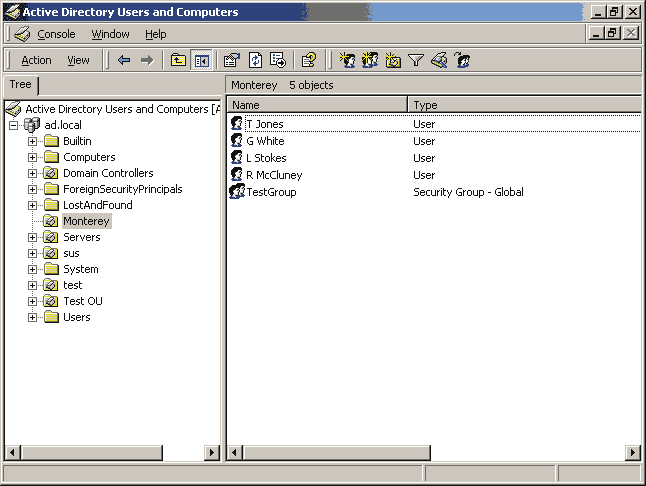Switch to the Tree tab
Viewport: 646px width, 486px height.
[21, 85]
